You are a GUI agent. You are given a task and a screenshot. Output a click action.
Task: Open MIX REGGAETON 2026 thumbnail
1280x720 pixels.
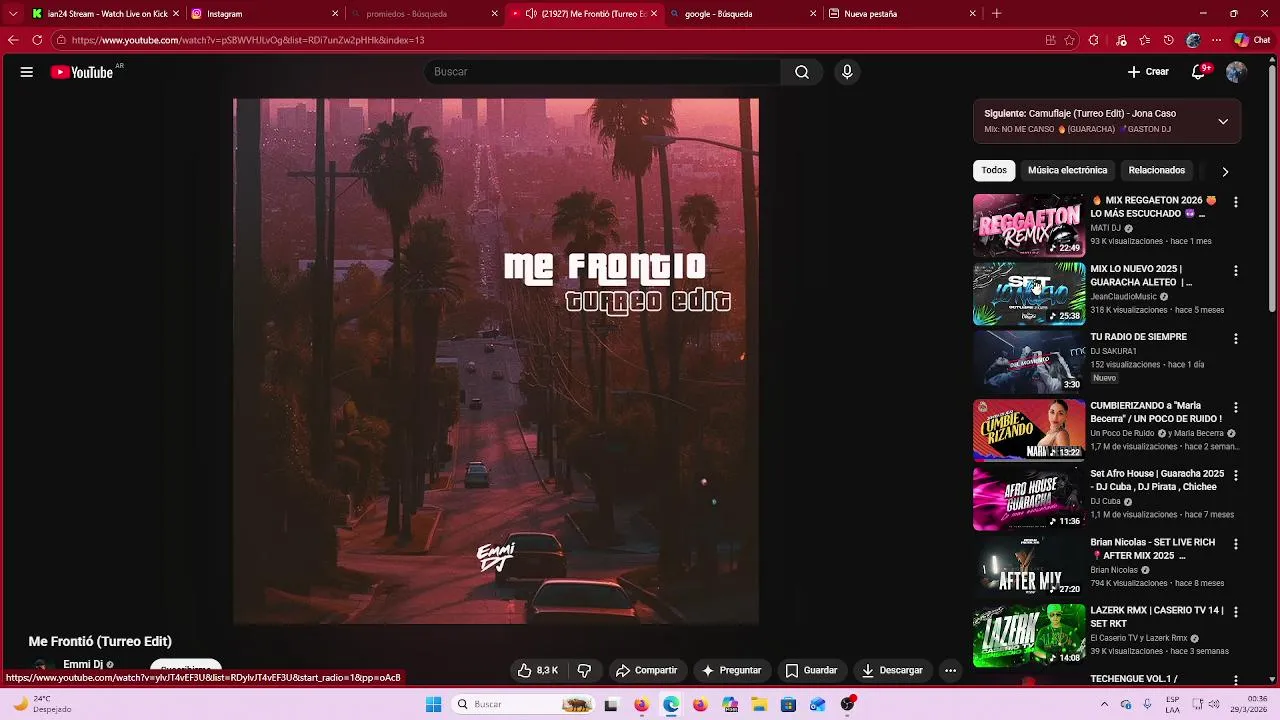tap(1029, 225)
